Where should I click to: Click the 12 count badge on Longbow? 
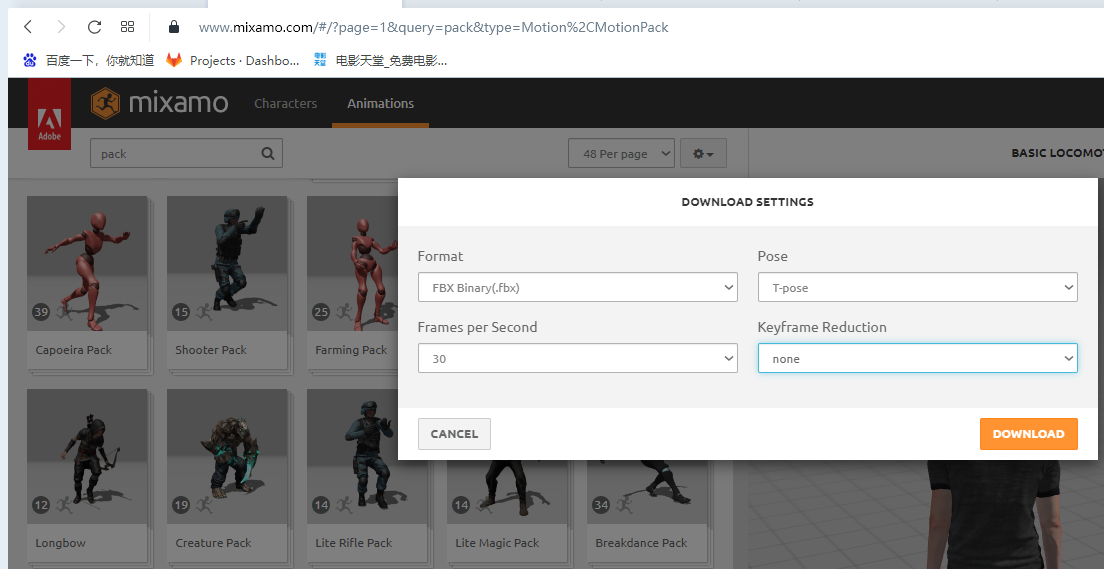pos(41,505)
